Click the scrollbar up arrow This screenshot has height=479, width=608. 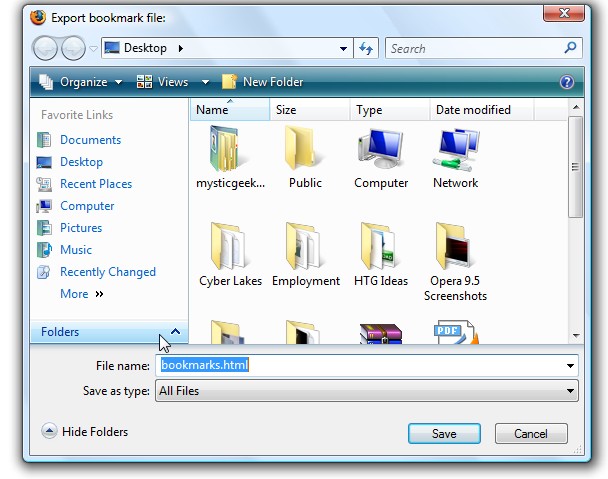[576, 107]
